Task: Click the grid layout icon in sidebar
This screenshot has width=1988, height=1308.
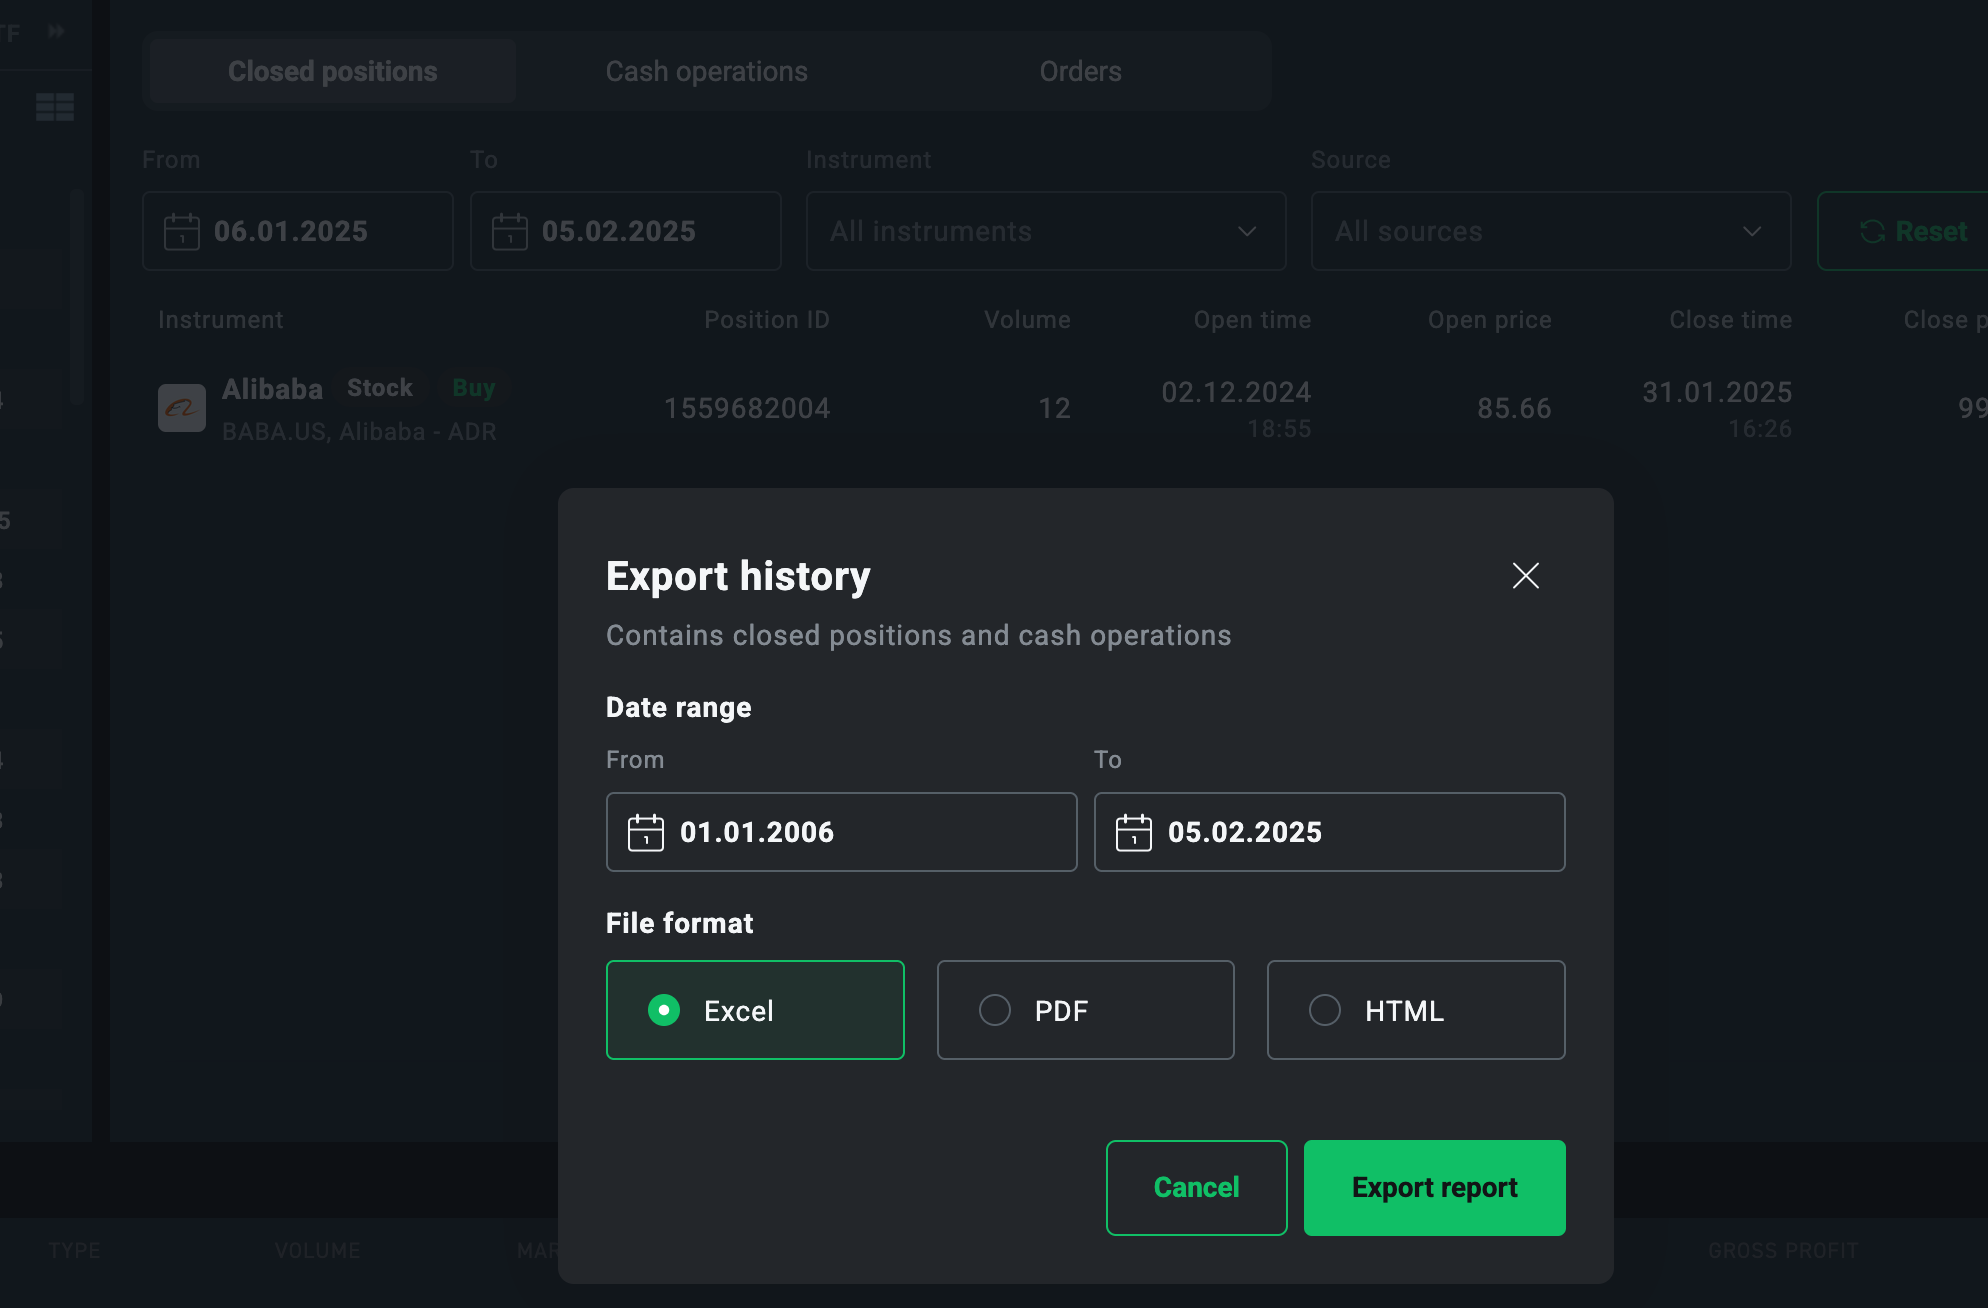Action: pos(55,107)
